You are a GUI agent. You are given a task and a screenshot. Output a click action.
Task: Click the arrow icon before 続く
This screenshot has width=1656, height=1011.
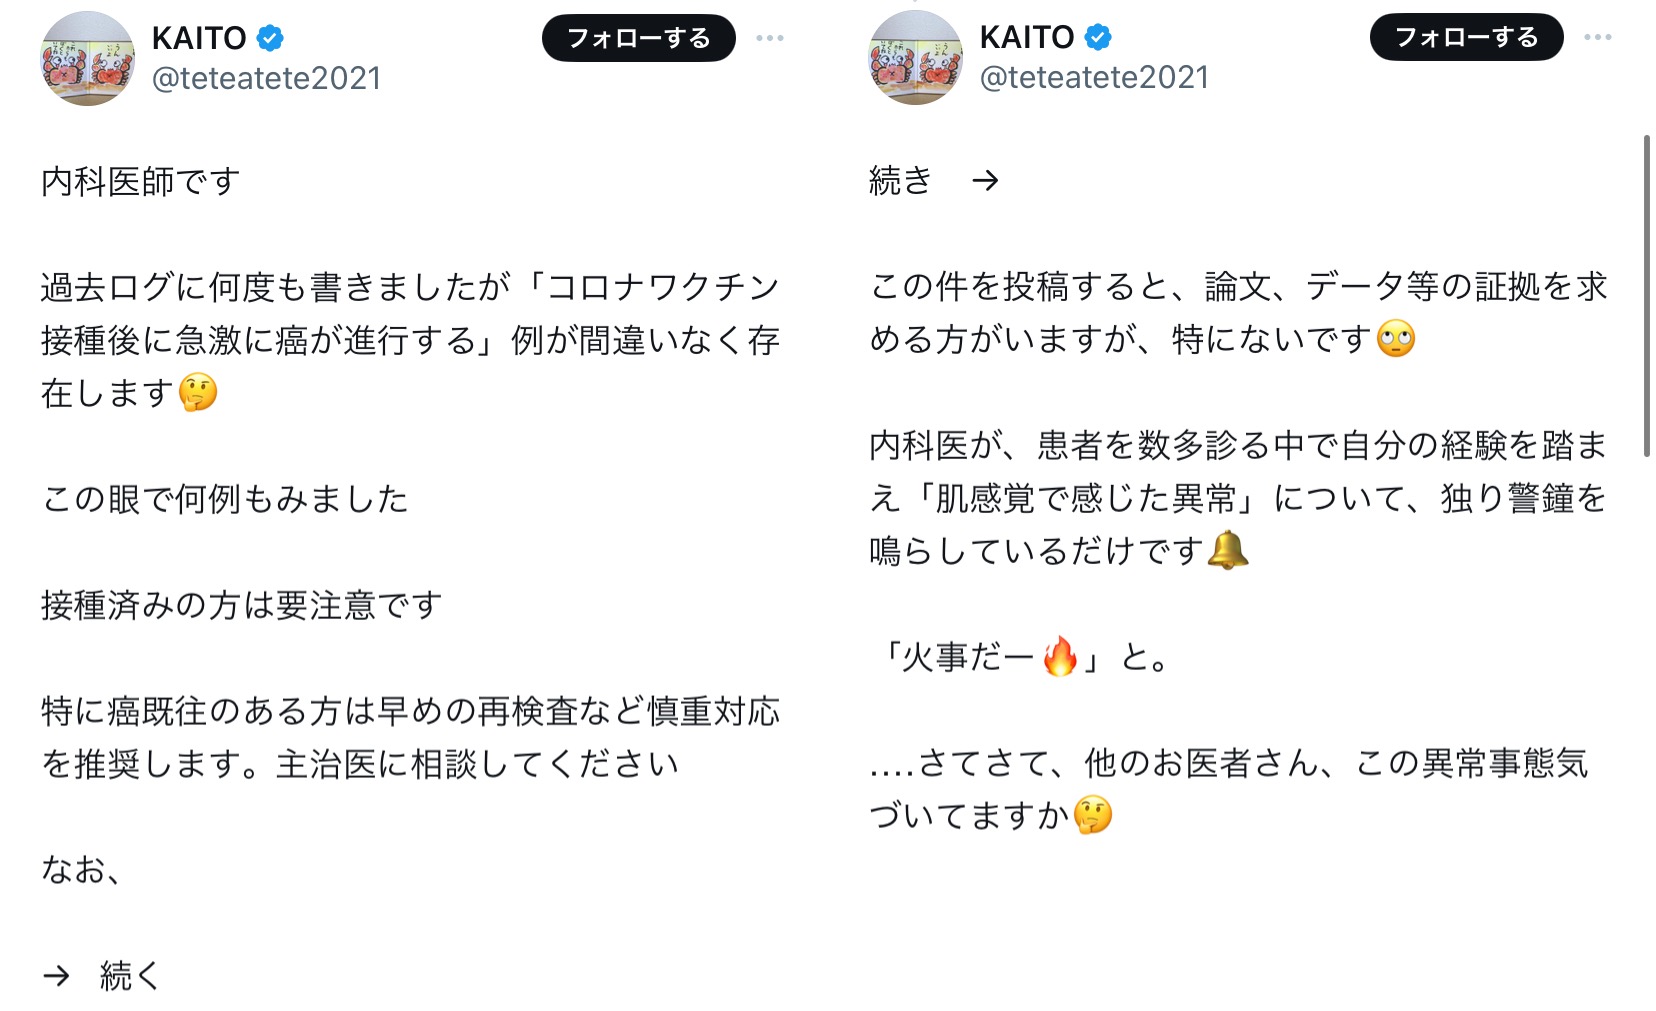(x=57, y=975)
